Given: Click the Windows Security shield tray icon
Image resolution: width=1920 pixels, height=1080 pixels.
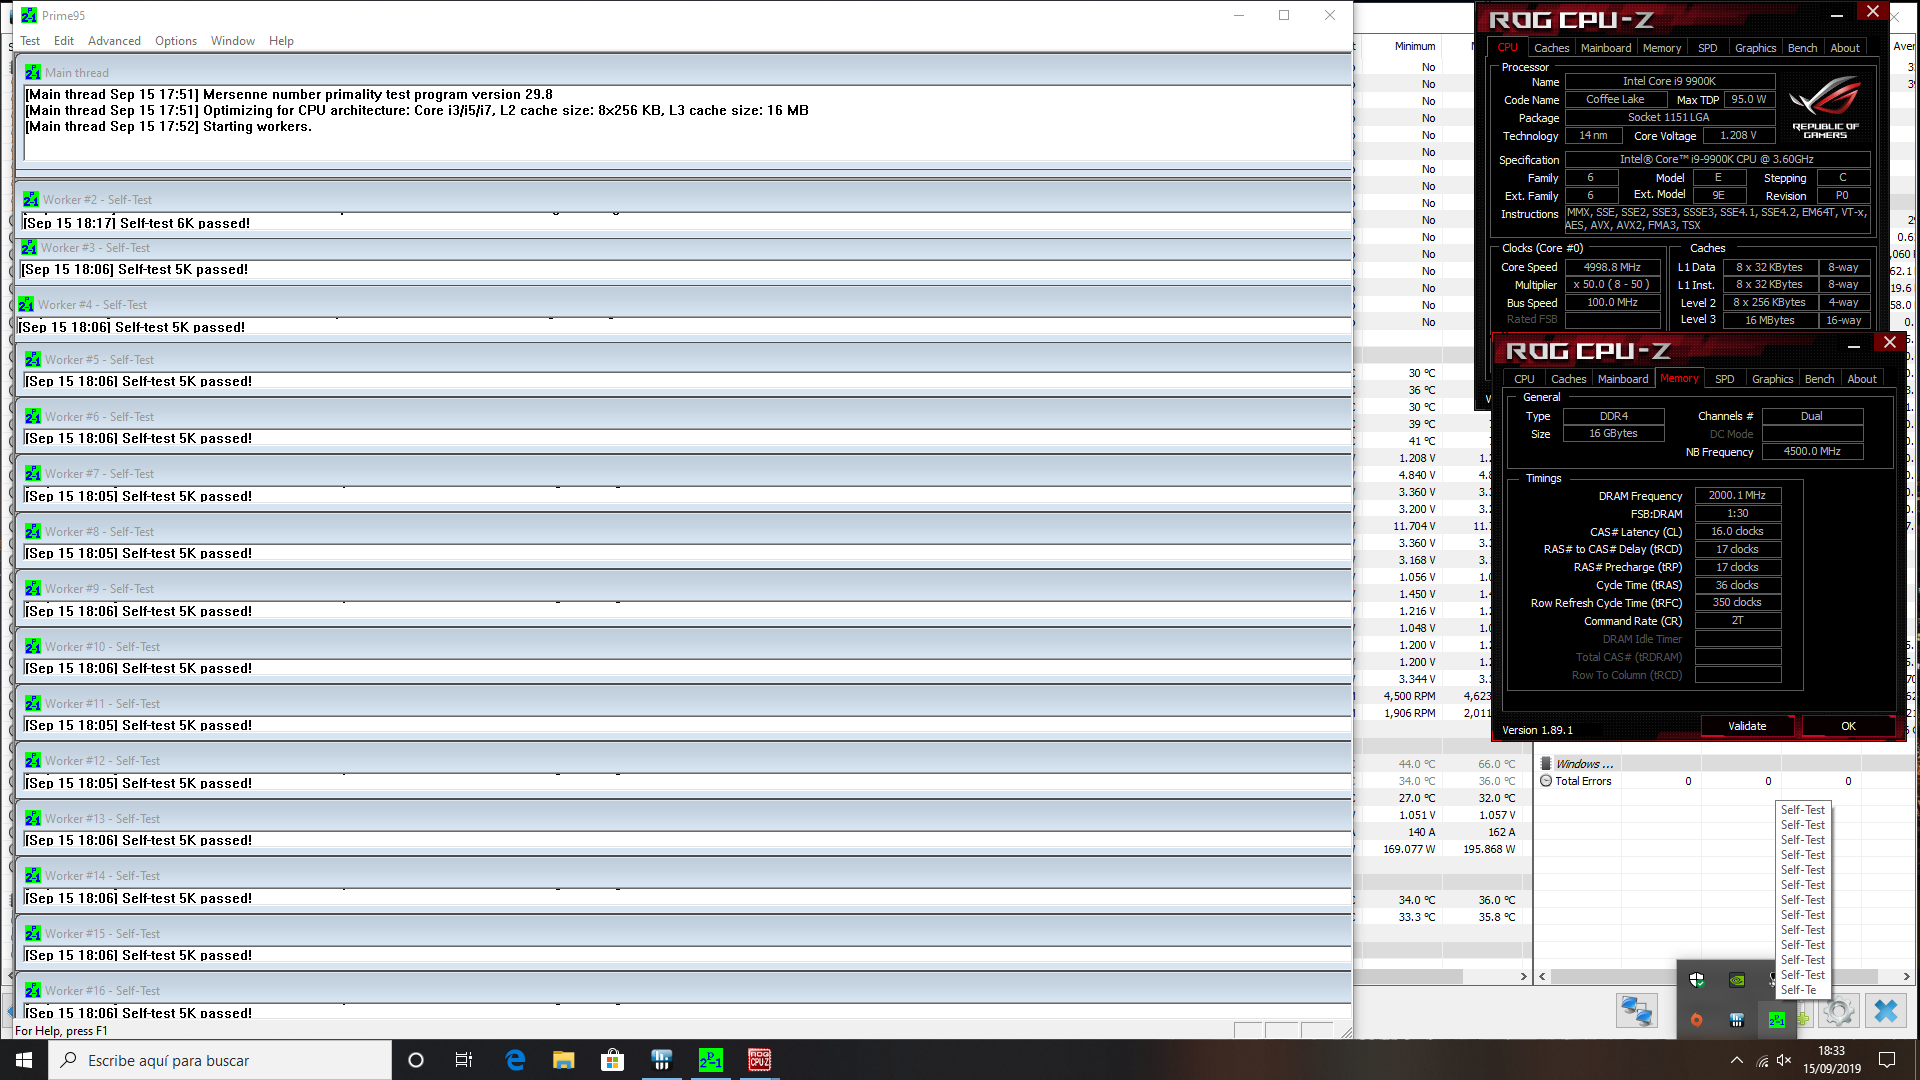Looking at the screenshot, I should pyautogui.click(x=1696, y=980).
